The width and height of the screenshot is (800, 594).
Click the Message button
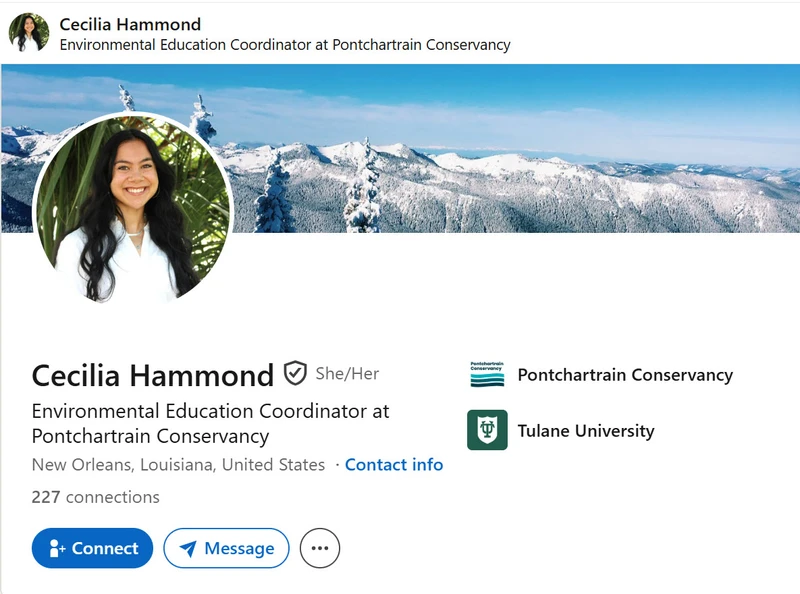[227, 548]
